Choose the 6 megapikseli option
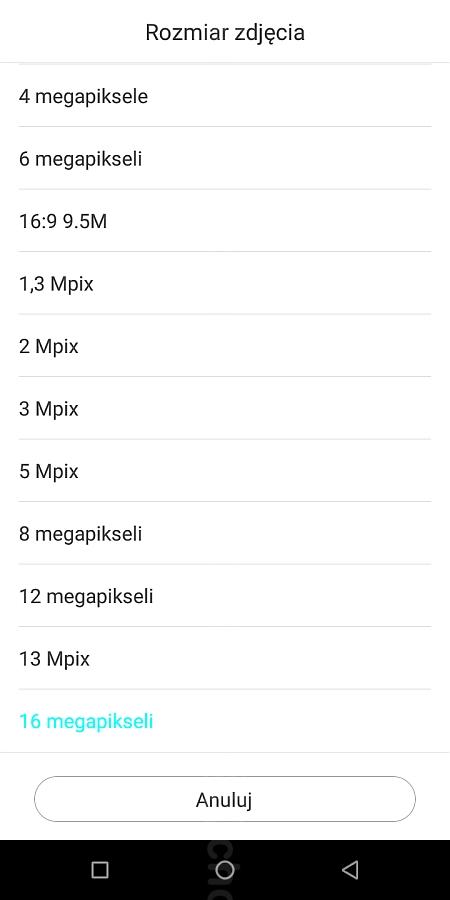 click(x=225, y=158)
